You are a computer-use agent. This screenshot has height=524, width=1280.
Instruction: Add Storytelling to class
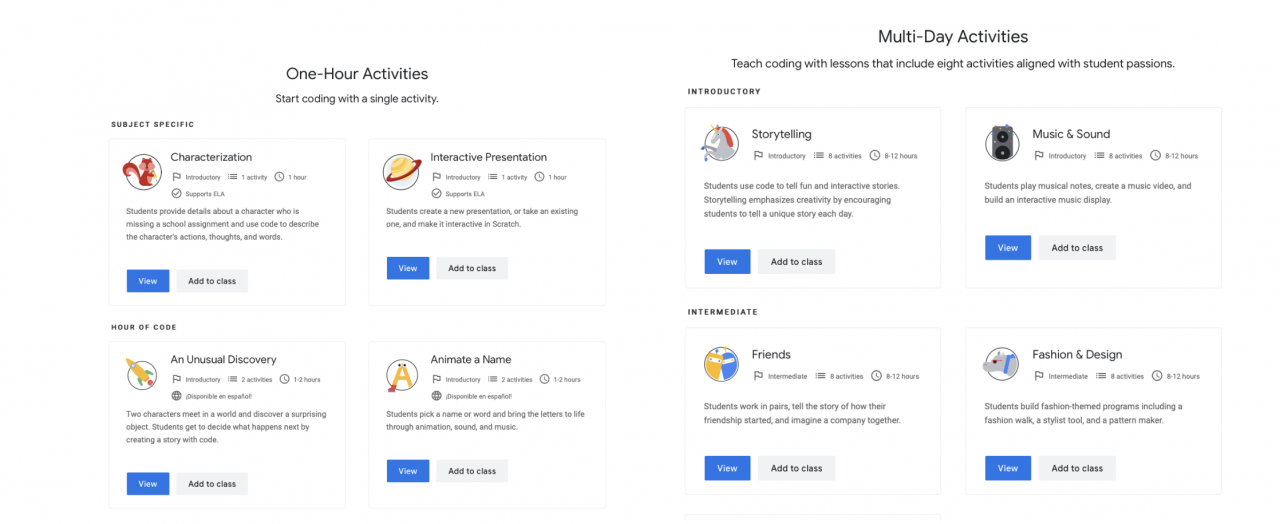(x=797, y=262)
